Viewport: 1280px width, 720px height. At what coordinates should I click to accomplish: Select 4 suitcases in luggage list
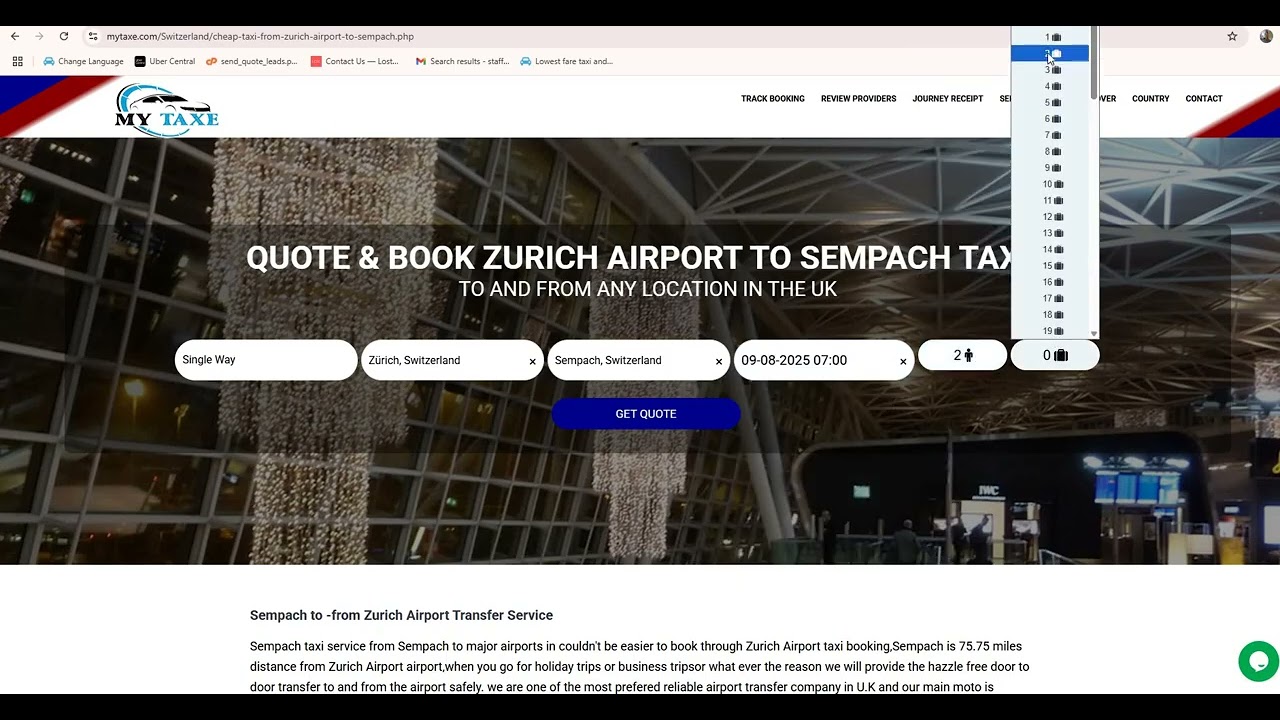(x=1050, y=86)
